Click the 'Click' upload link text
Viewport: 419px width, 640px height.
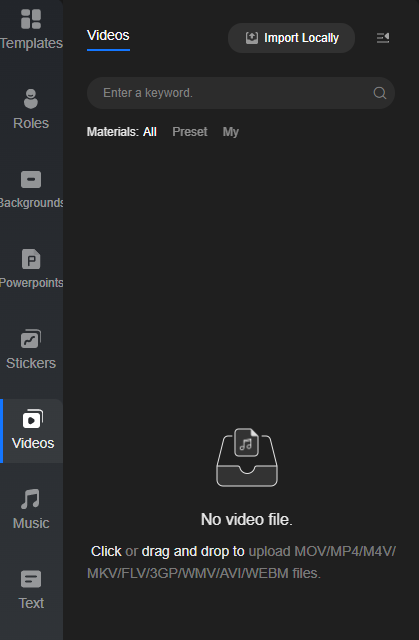tap(106, 551)
